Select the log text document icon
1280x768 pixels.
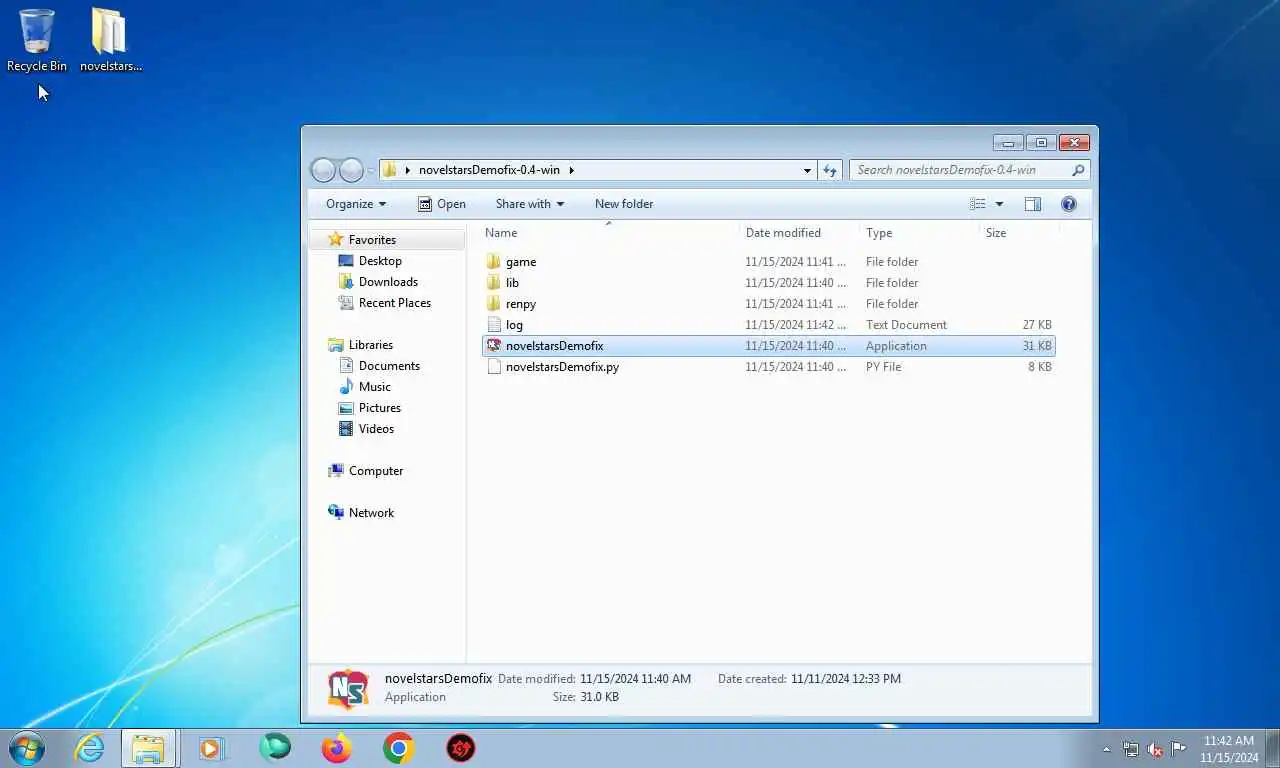pos(493,325)
